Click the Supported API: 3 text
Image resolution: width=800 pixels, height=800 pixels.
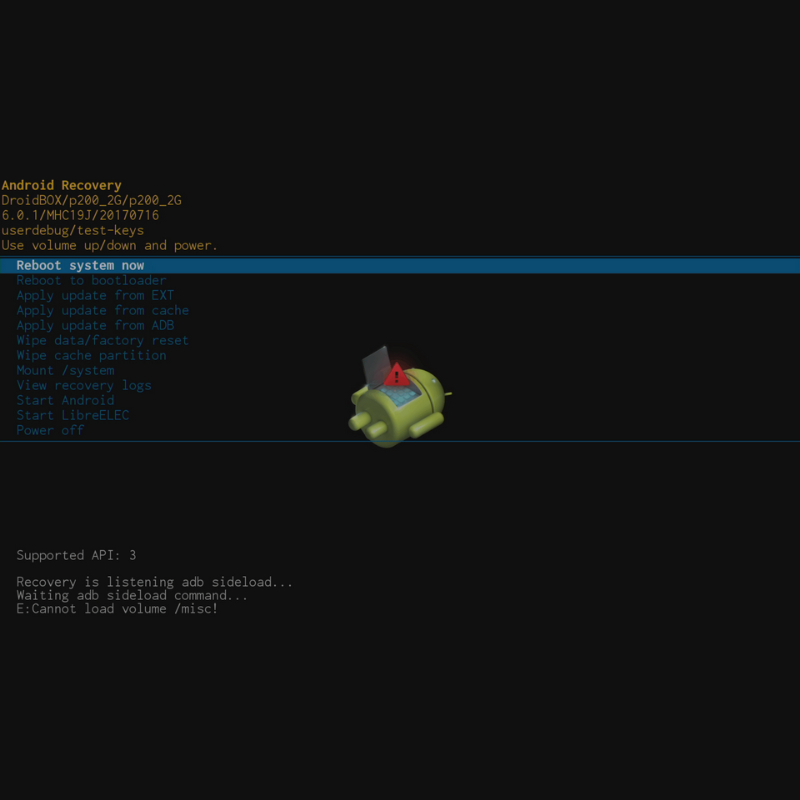76,555
